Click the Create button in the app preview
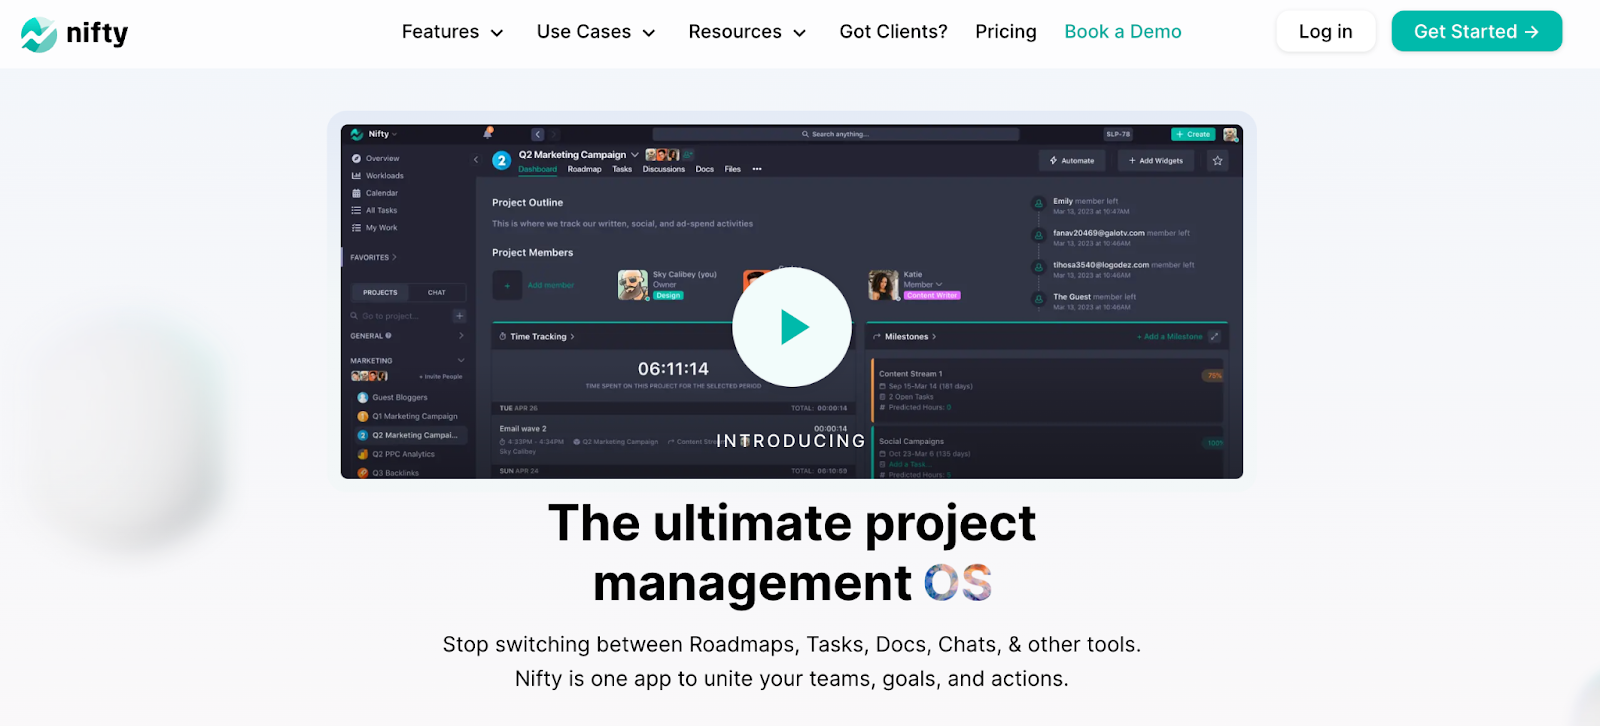 [1193, 134]
